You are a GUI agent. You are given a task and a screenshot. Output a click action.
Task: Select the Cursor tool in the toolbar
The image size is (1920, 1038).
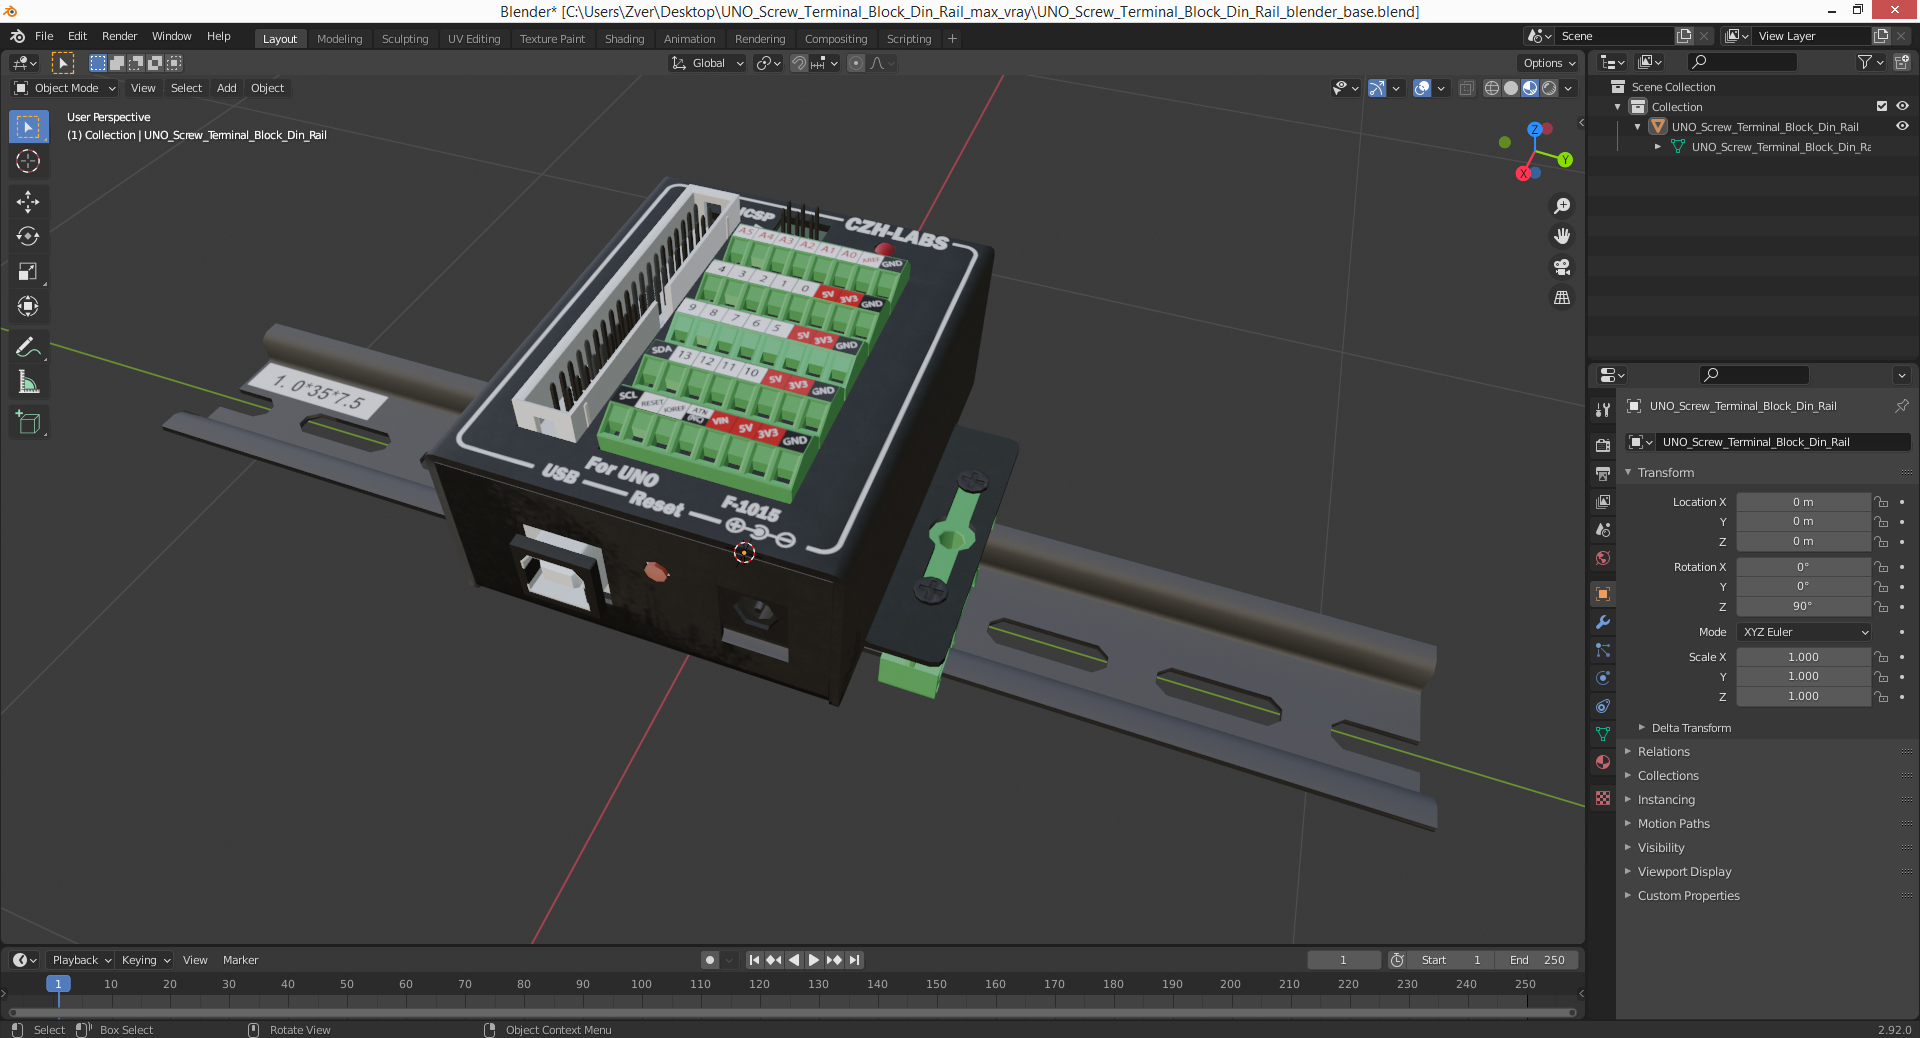[x=28, y=161]
